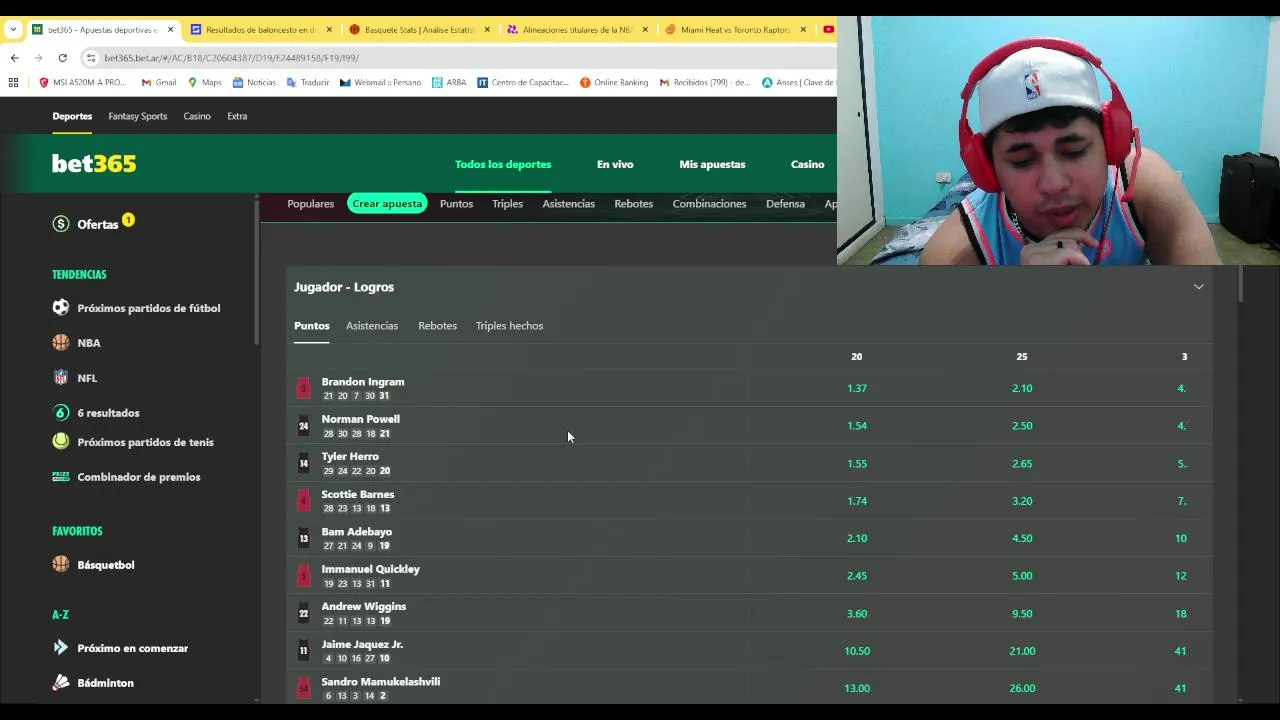Select the Triples hechos sub-tab
1280x720 pixels.
pyautogui.click(x=509, y=326)
